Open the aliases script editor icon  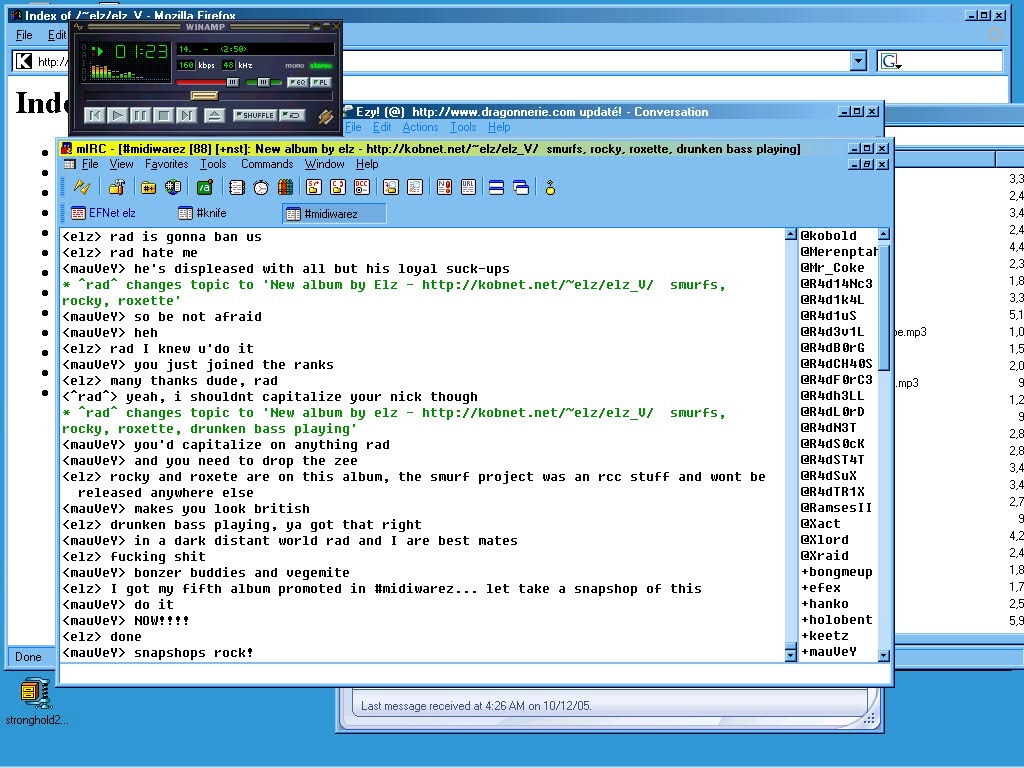[204, 188]
